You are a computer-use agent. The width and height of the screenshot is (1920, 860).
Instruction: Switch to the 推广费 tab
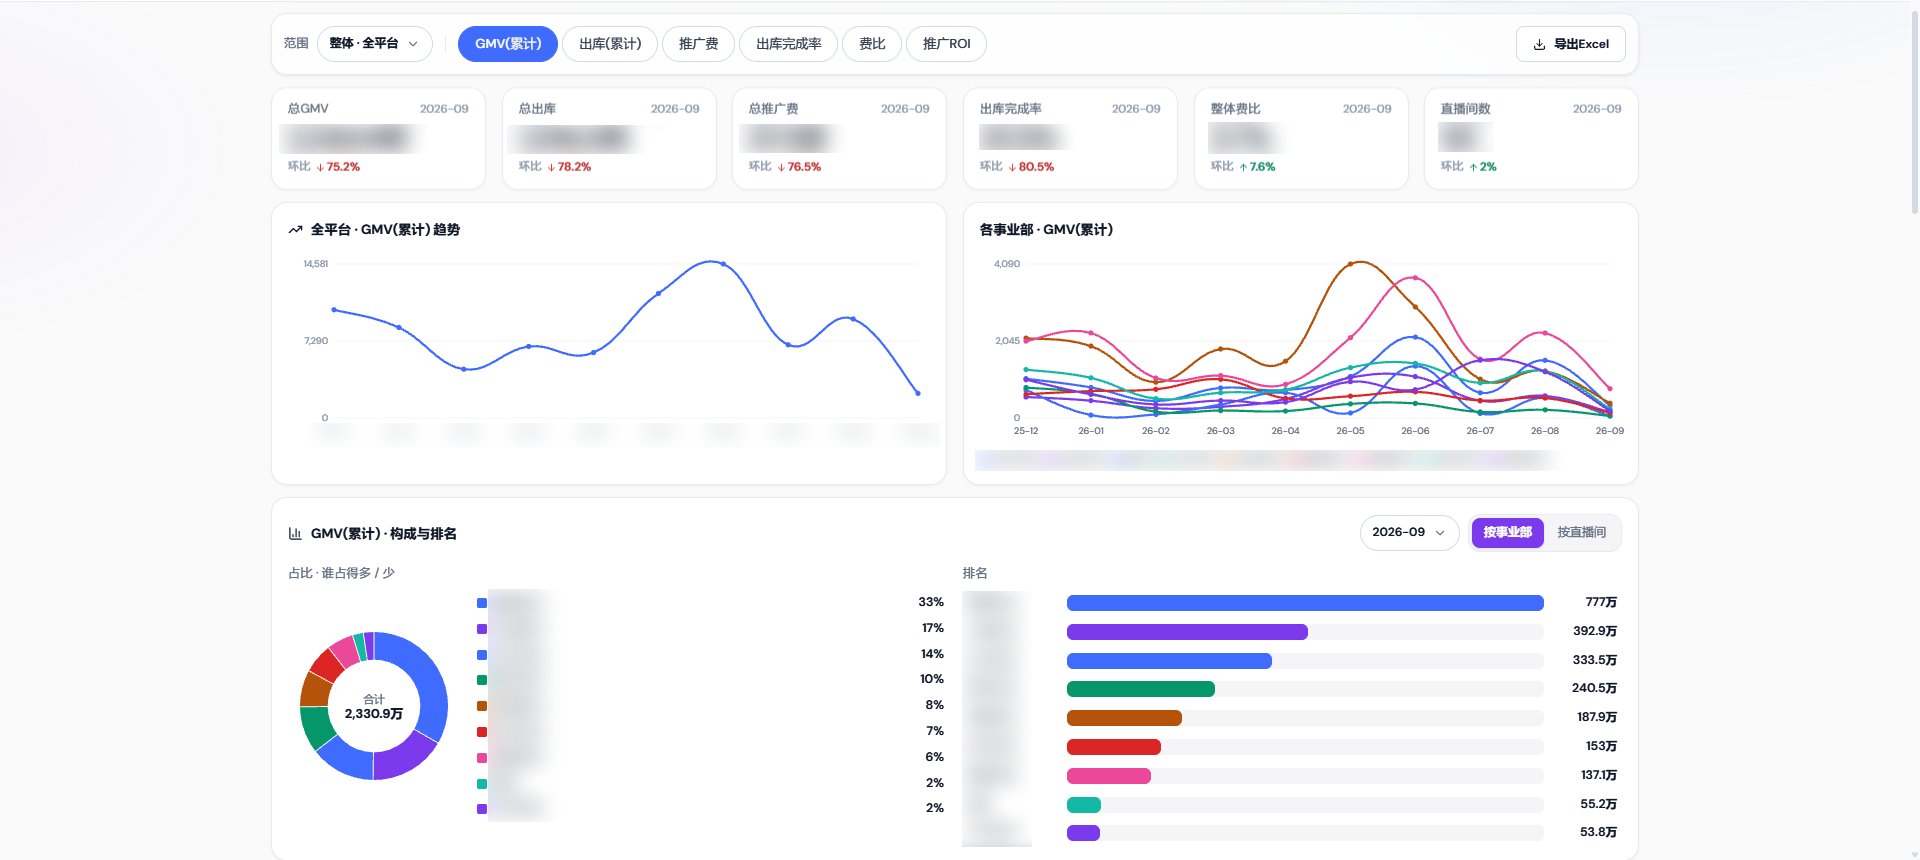[698, 44]
